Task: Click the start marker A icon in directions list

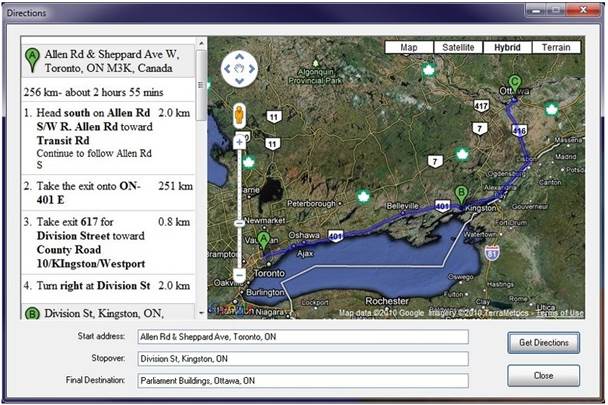Action: tap(33, 57)
